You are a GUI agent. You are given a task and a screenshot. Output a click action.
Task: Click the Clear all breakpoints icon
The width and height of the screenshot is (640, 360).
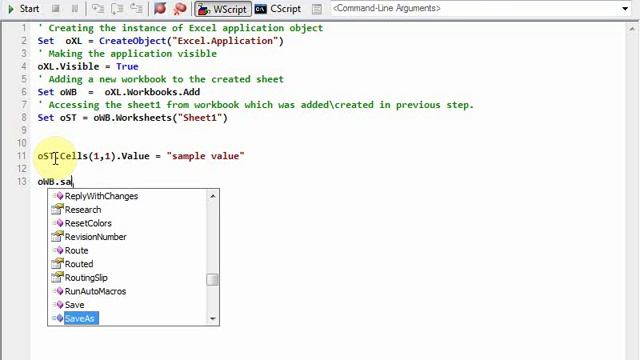click(180, 9)
